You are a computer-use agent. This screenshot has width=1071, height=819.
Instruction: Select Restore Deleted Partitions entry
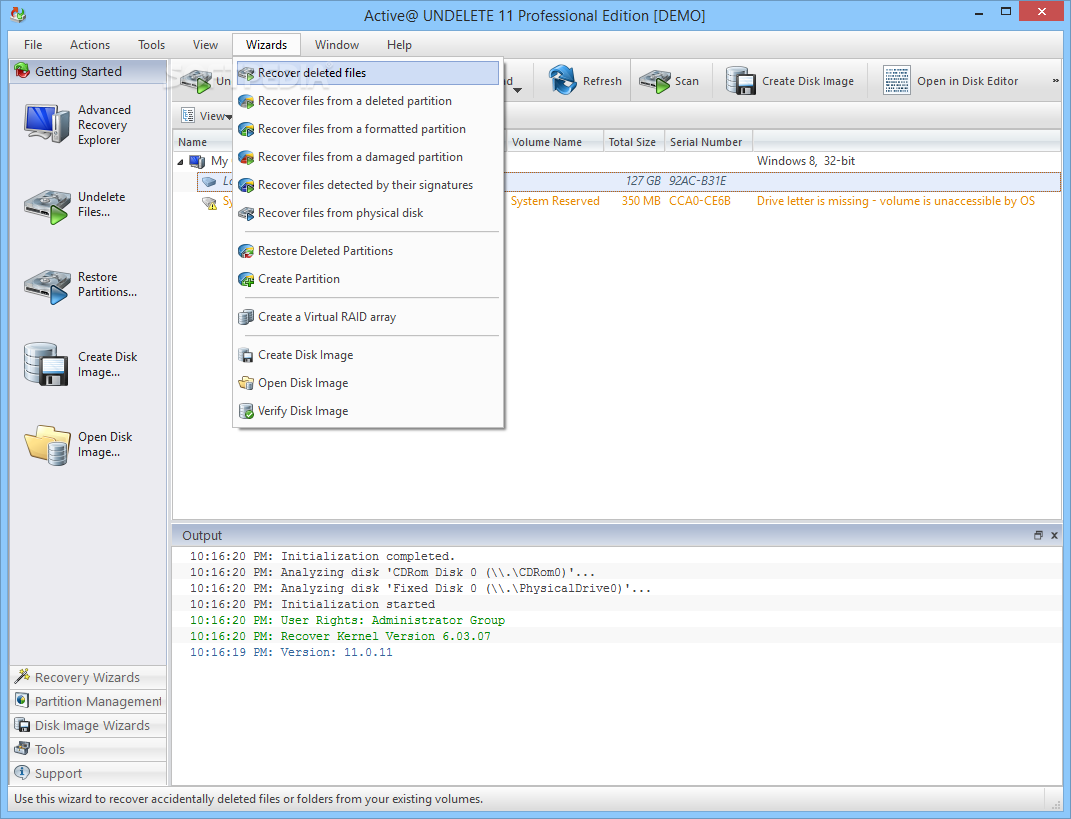tap(367, 251)
